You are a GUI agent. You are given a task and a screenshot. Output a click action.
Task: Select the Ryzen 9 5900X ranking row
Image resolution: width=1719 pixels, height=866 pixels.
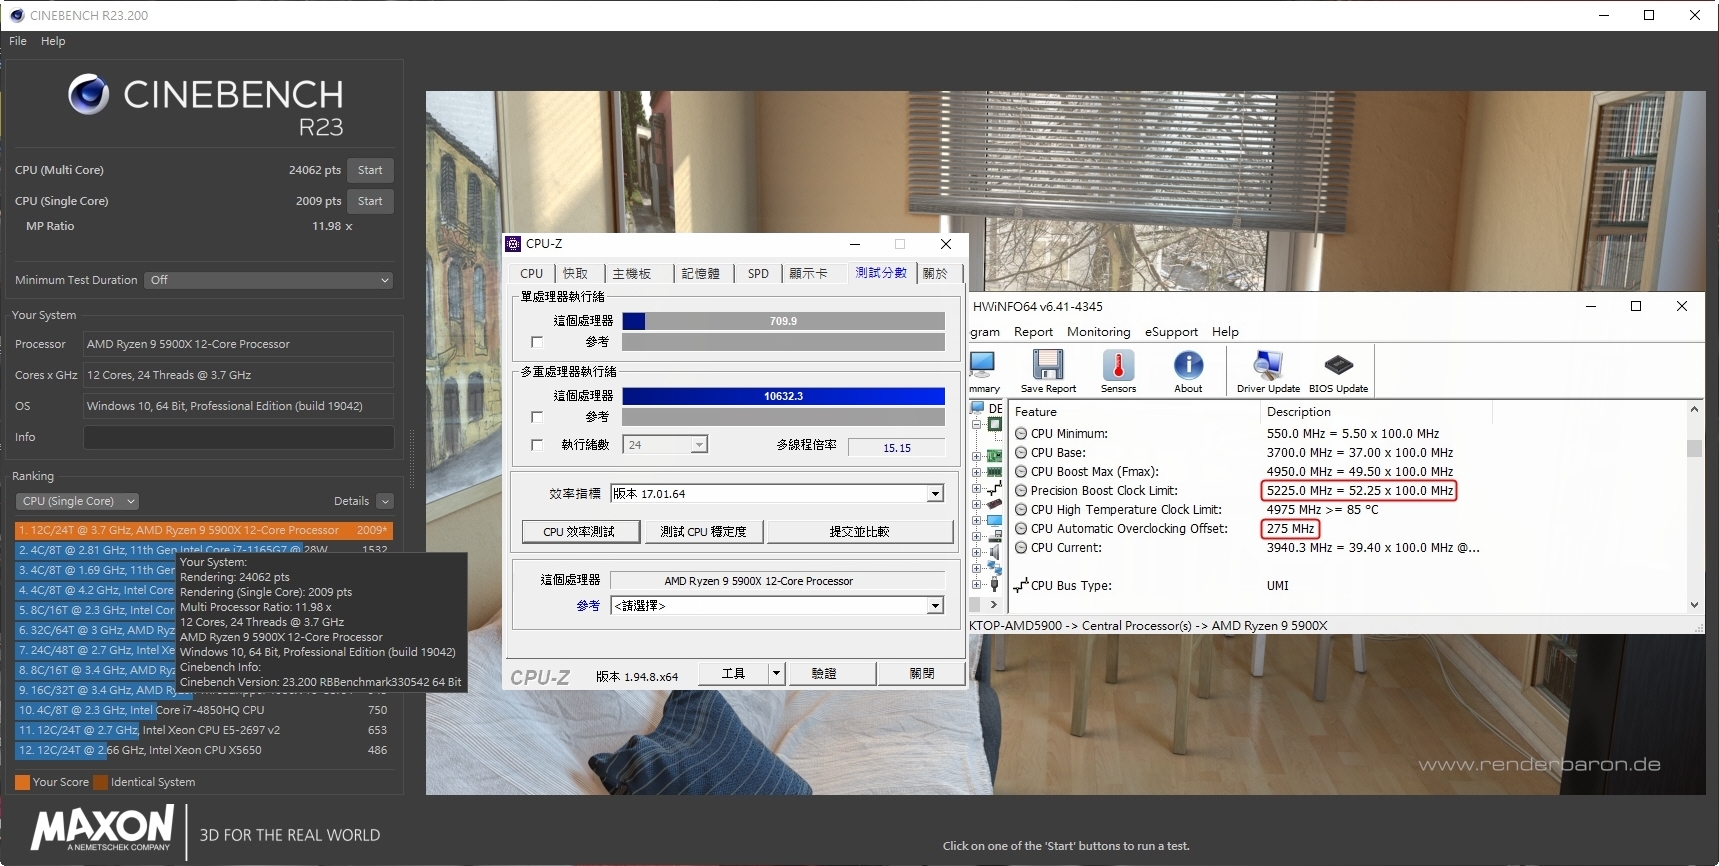click(x=204, y=530)
